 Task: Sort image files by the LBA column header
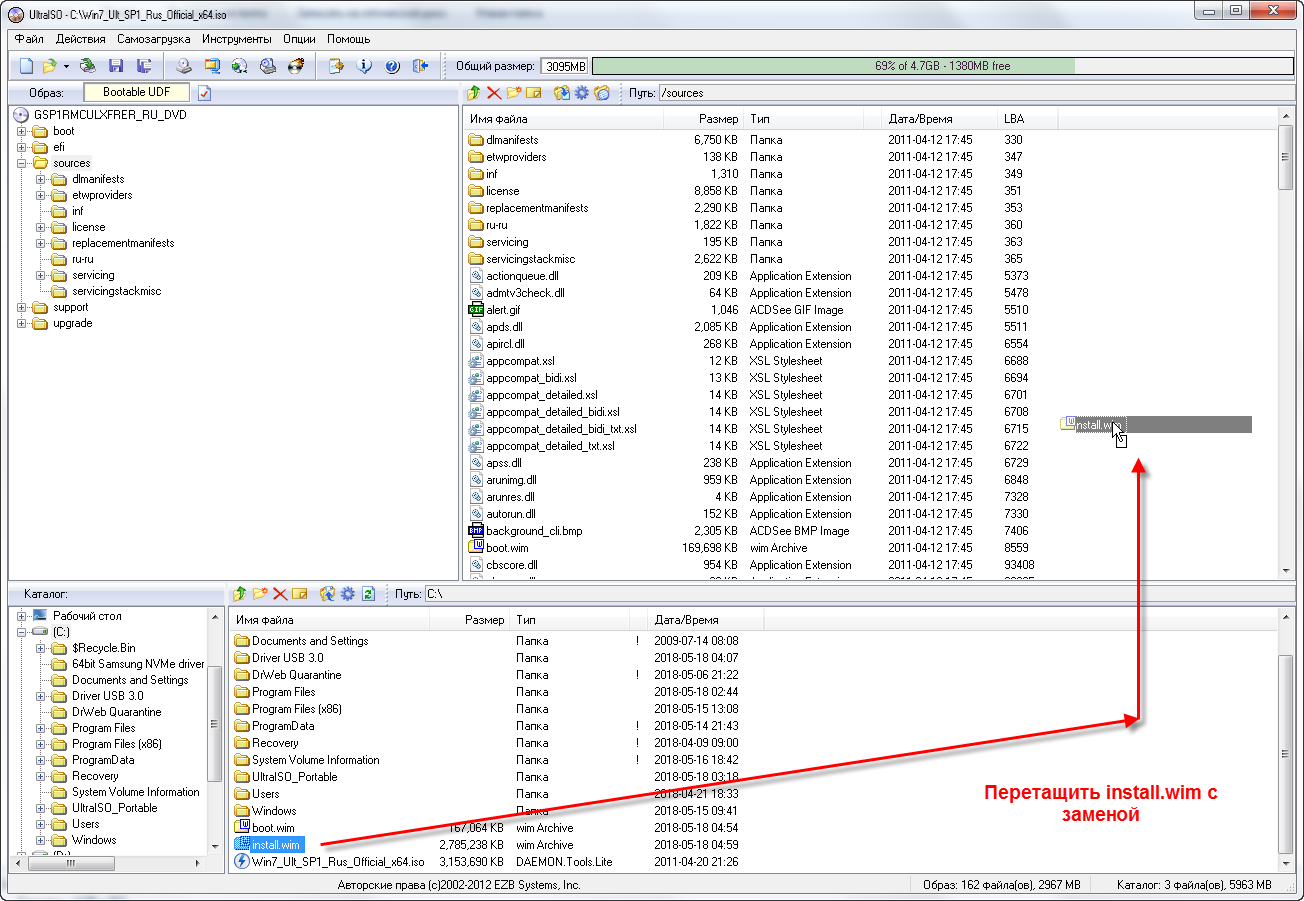pos(1028,119)
